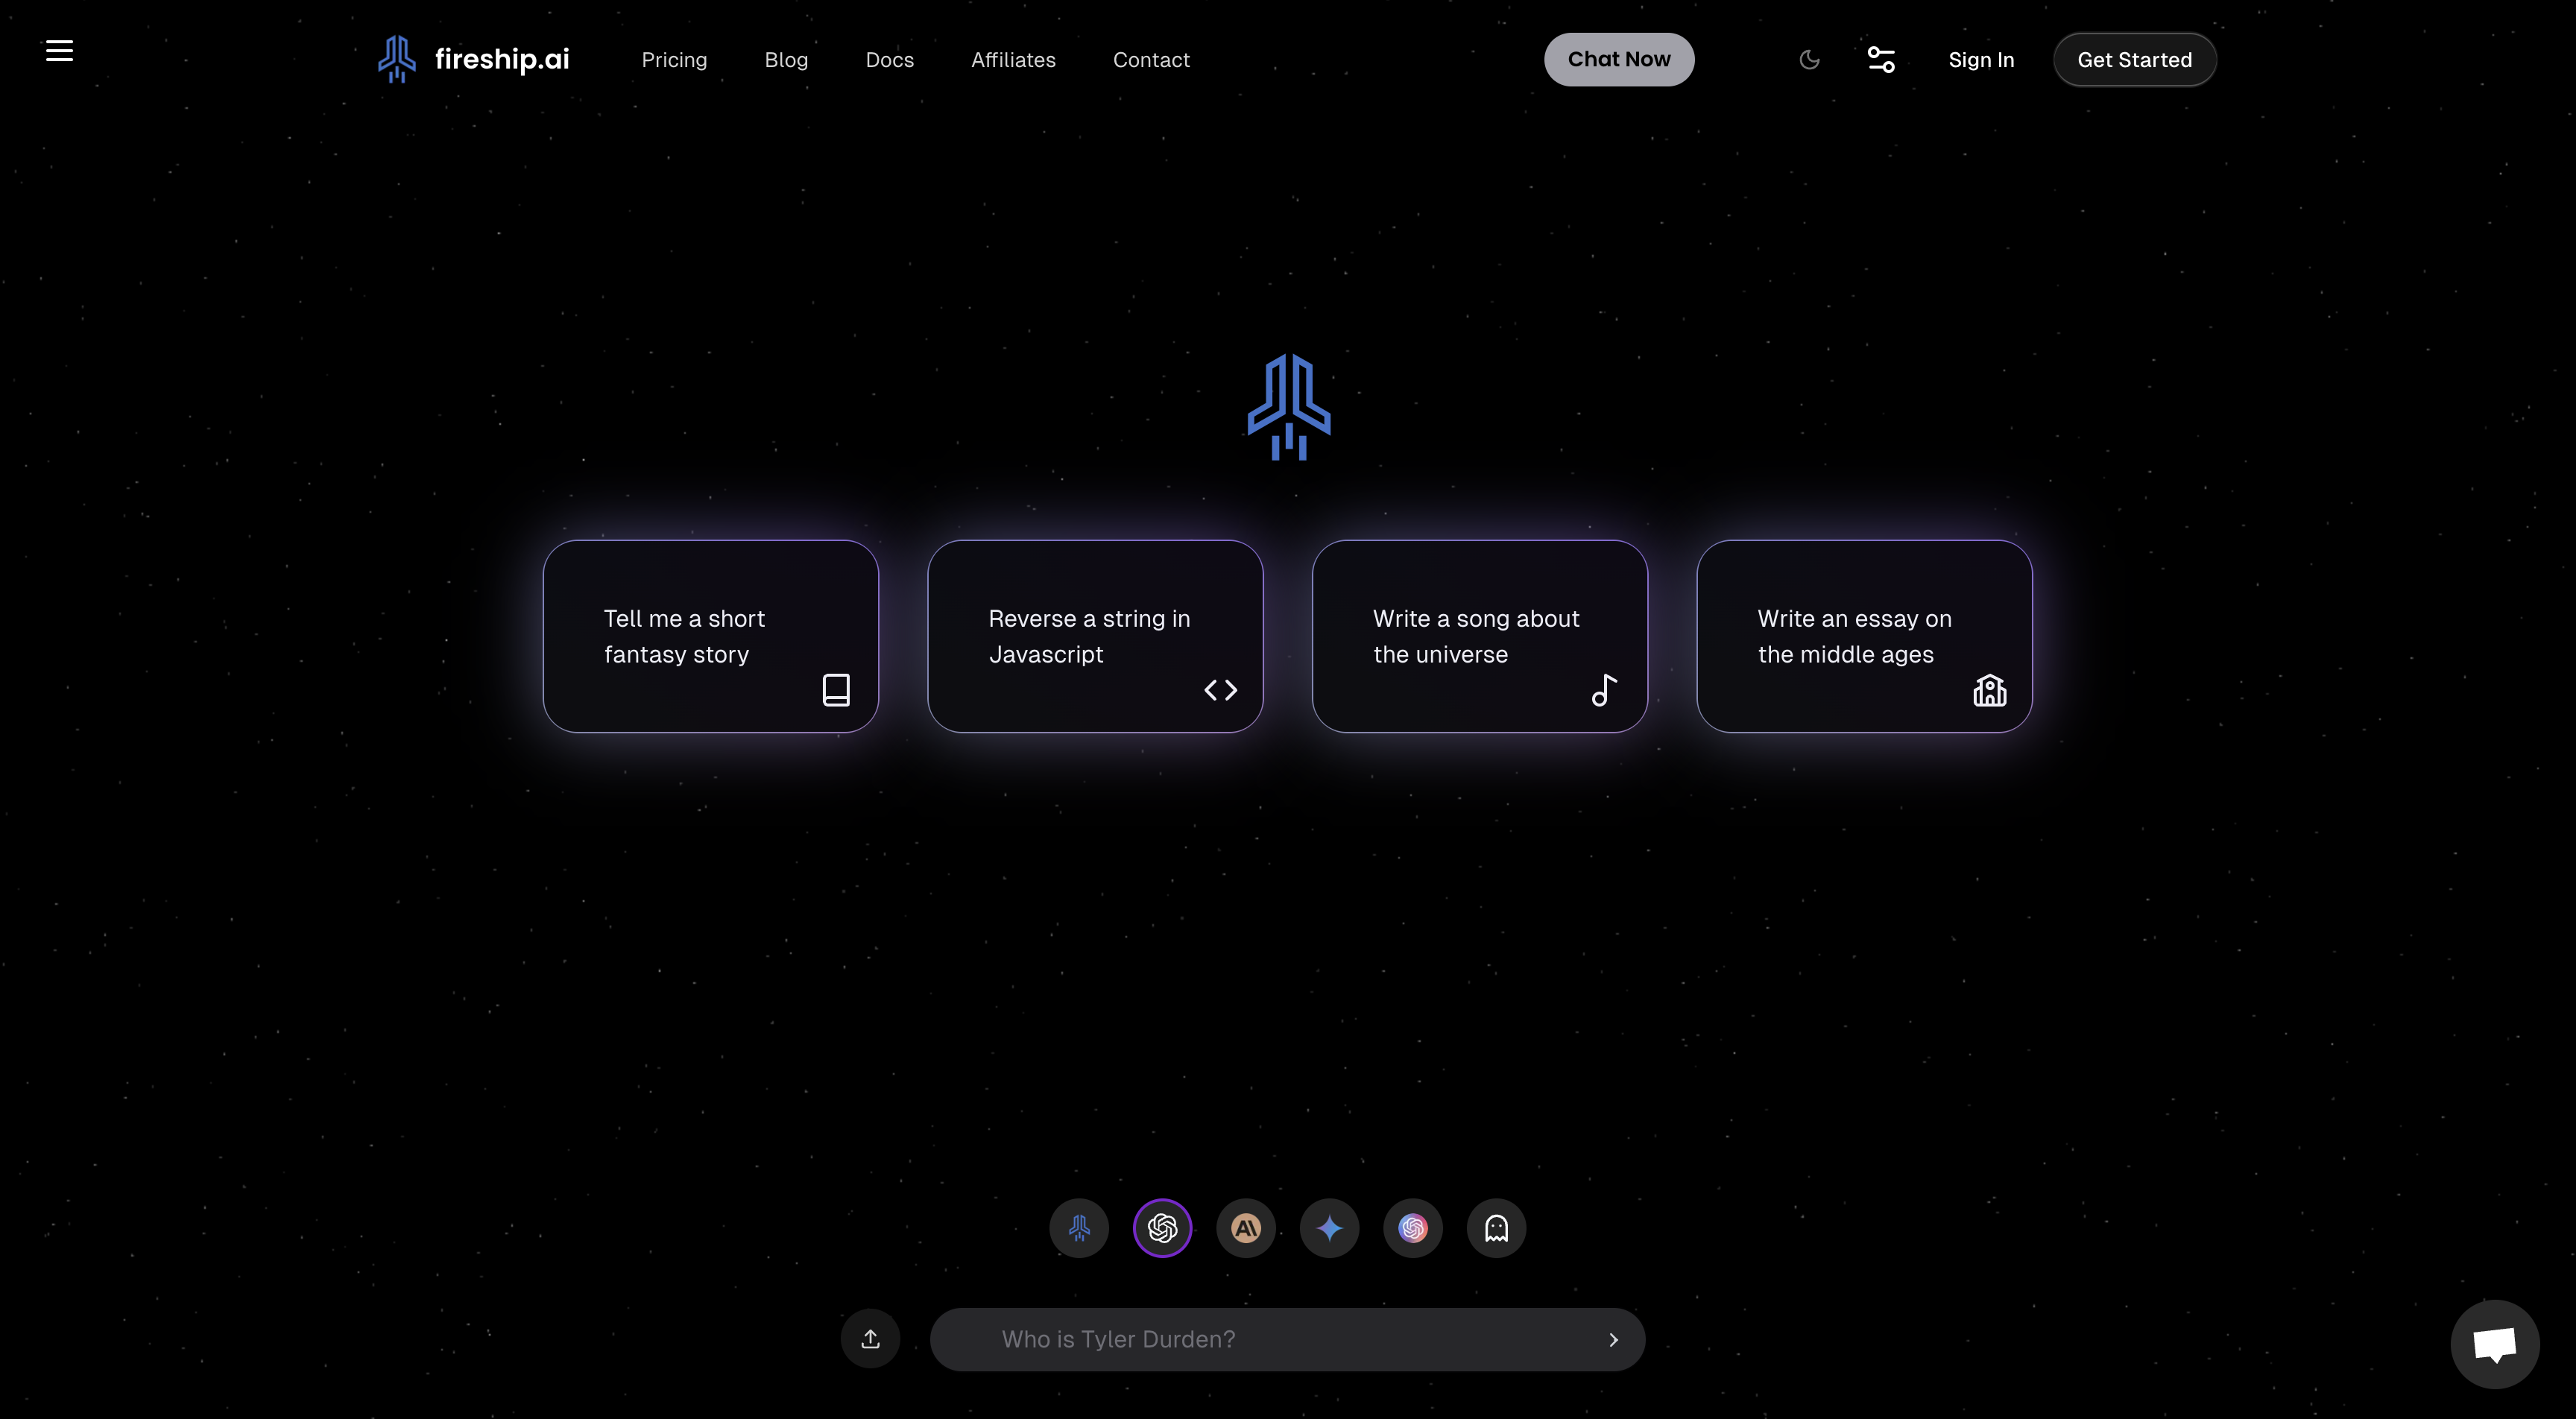The width and height of the screenshot is (2576, 1419).
Task: Click the Chat Now button
Action: (x=1618, y=60)
